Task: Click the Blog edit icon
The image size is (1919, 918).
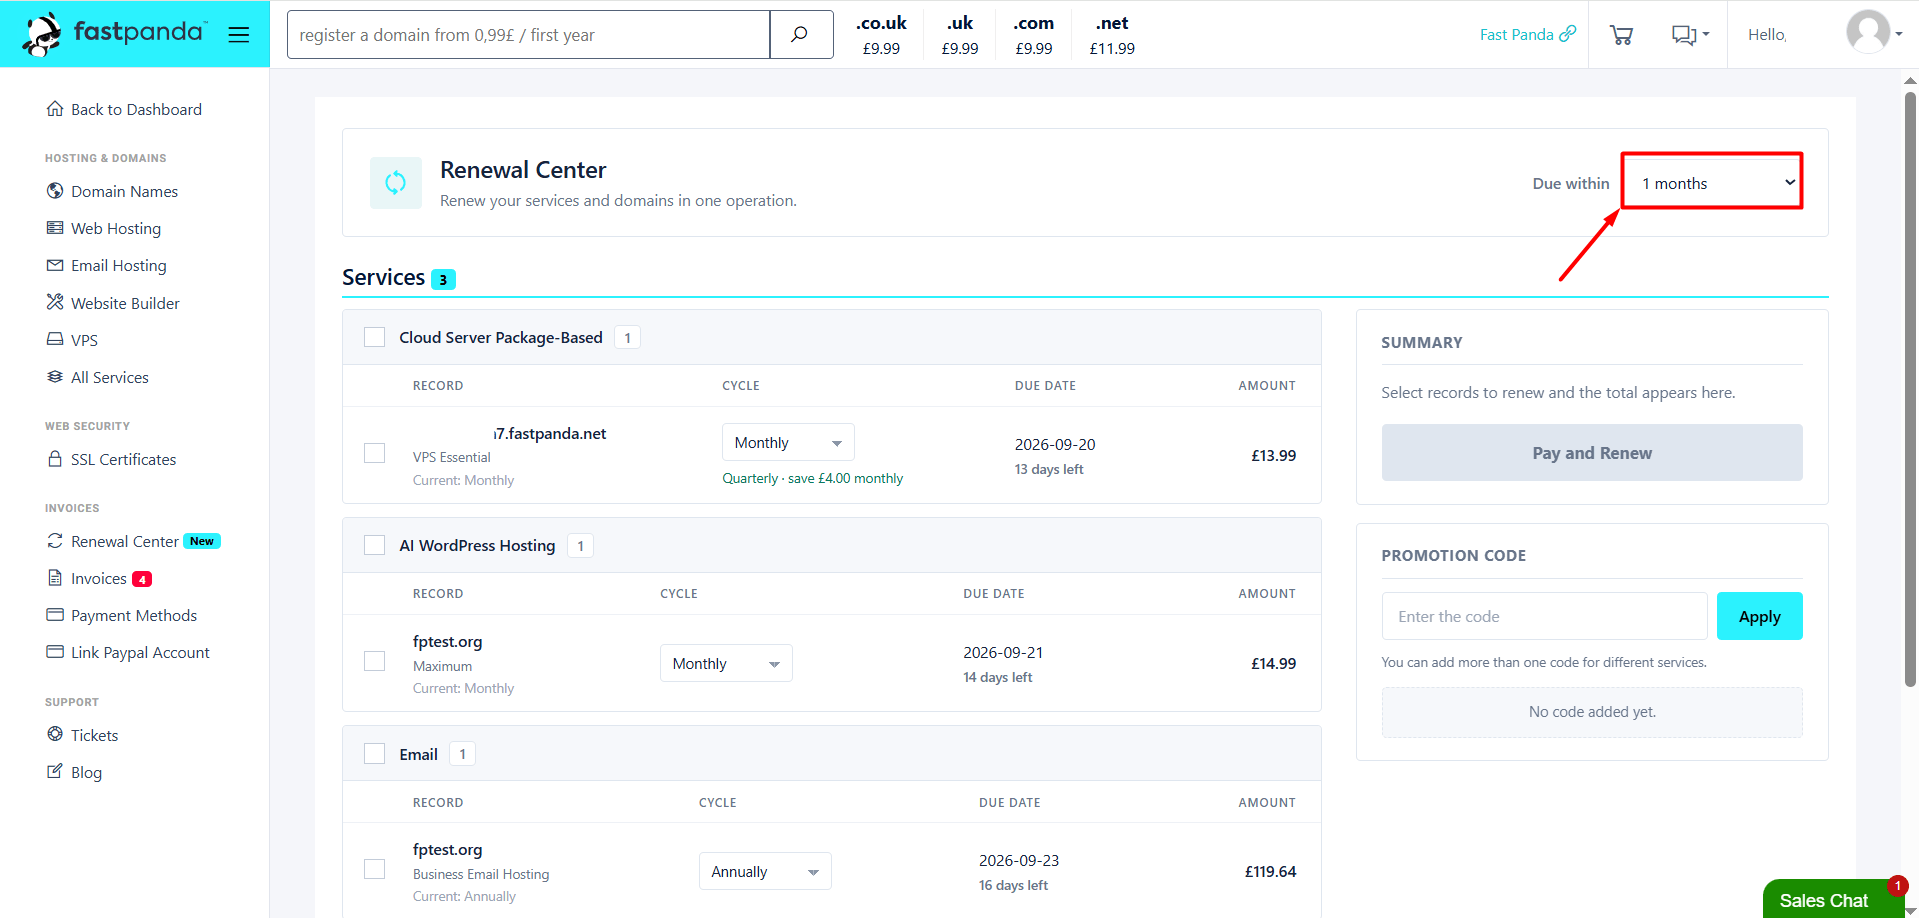Action: point(55,771)
